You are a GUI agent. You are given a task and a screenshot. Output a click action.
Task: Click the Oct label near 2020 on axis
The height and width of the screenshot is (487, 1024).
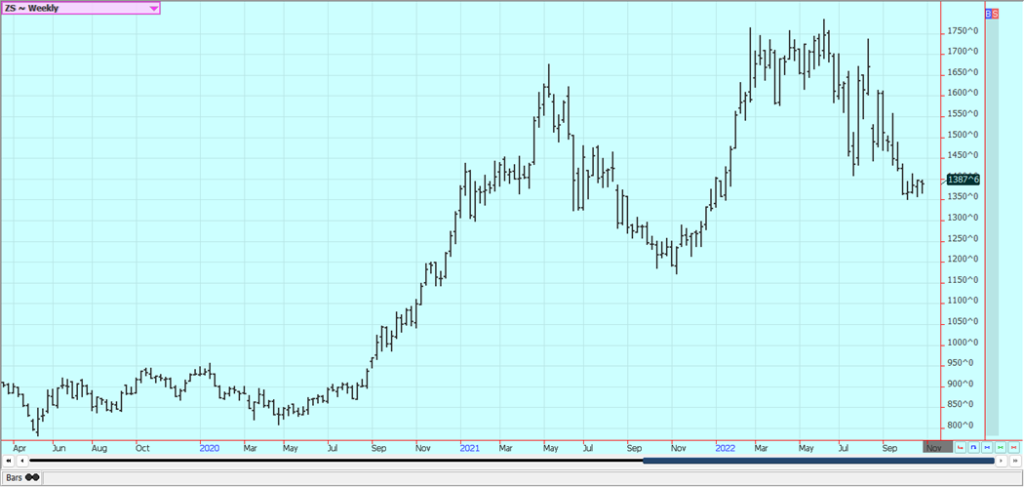(142, 448)
